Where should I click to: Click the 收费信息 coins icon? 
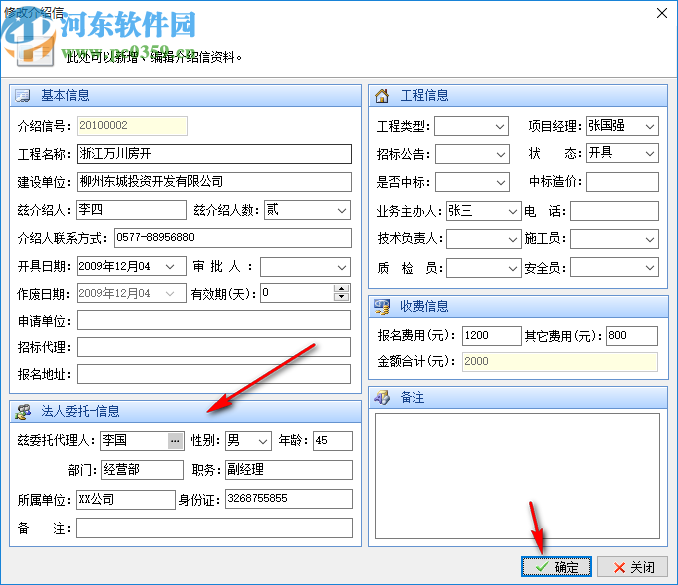pyautogui.click(x=382, y=307)
